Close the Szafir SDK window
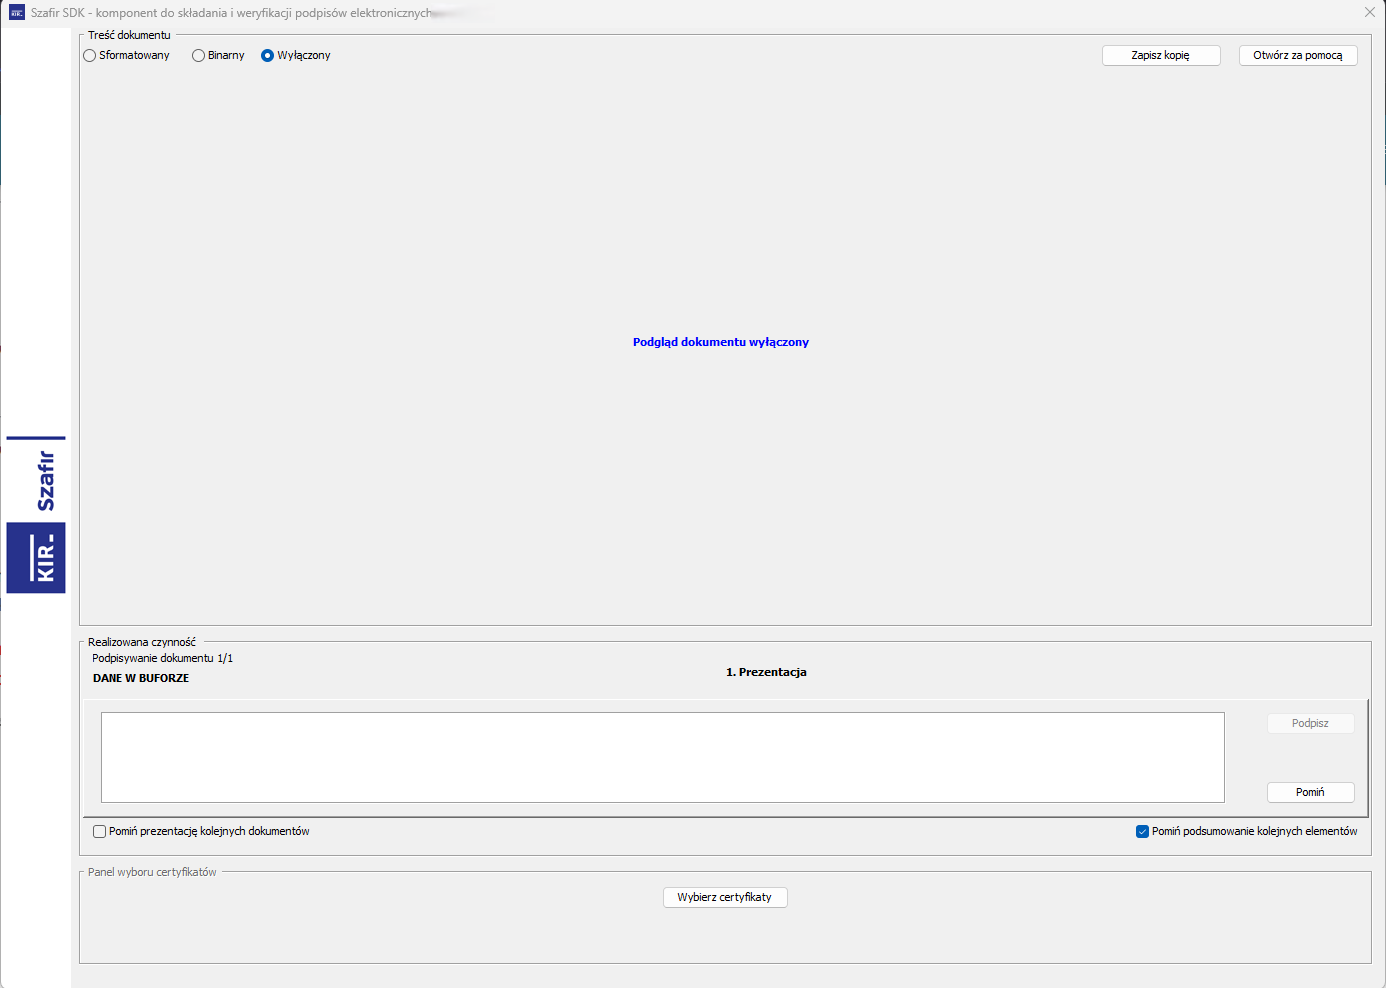The height and width of the screenshot is (988, 1386). (x=1369, y=13)
